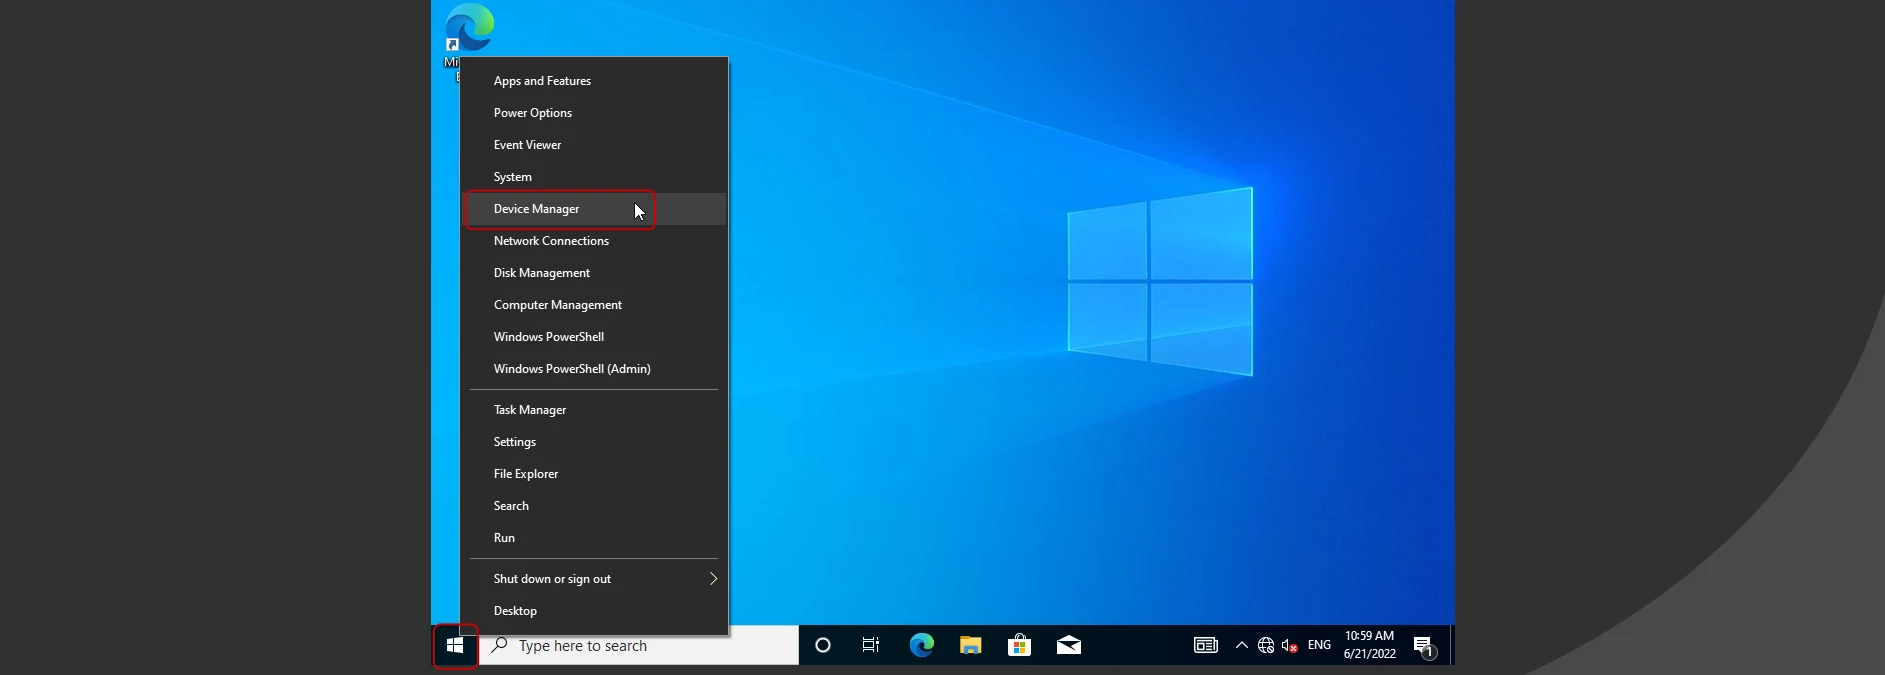
Task: Expand Shut down or sign out submenu
Action: [x=594, y=579]
